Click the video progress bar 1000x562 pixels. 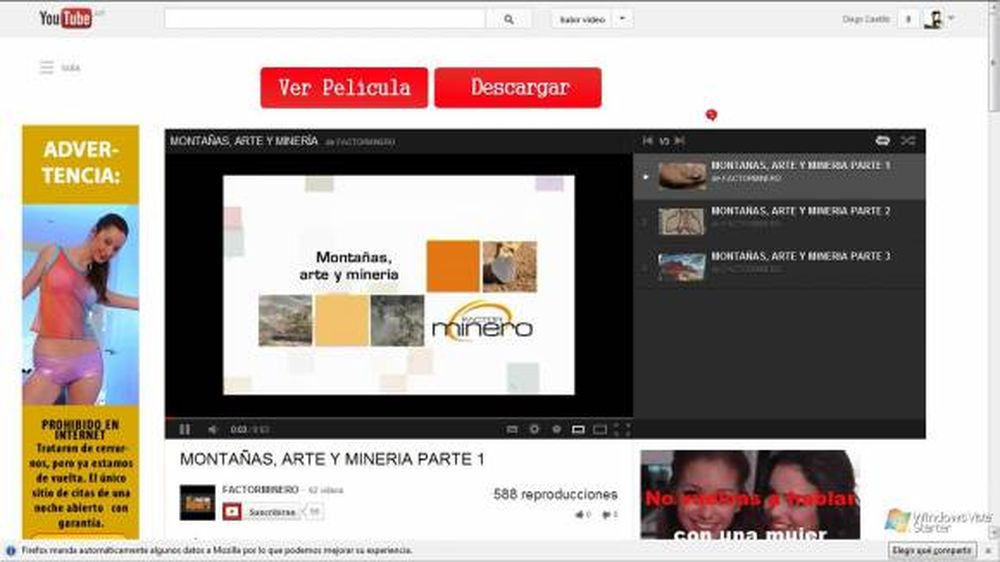(399, 418)
